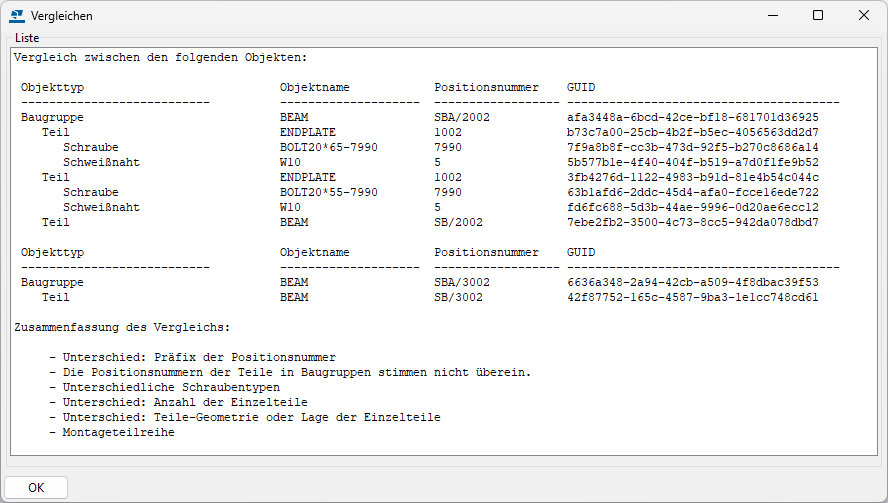Select GUID 42f87752-165c-4587-9ba3-1e1cc748cd61
This screenshot has height=503, width=888.
coord(693,297)
